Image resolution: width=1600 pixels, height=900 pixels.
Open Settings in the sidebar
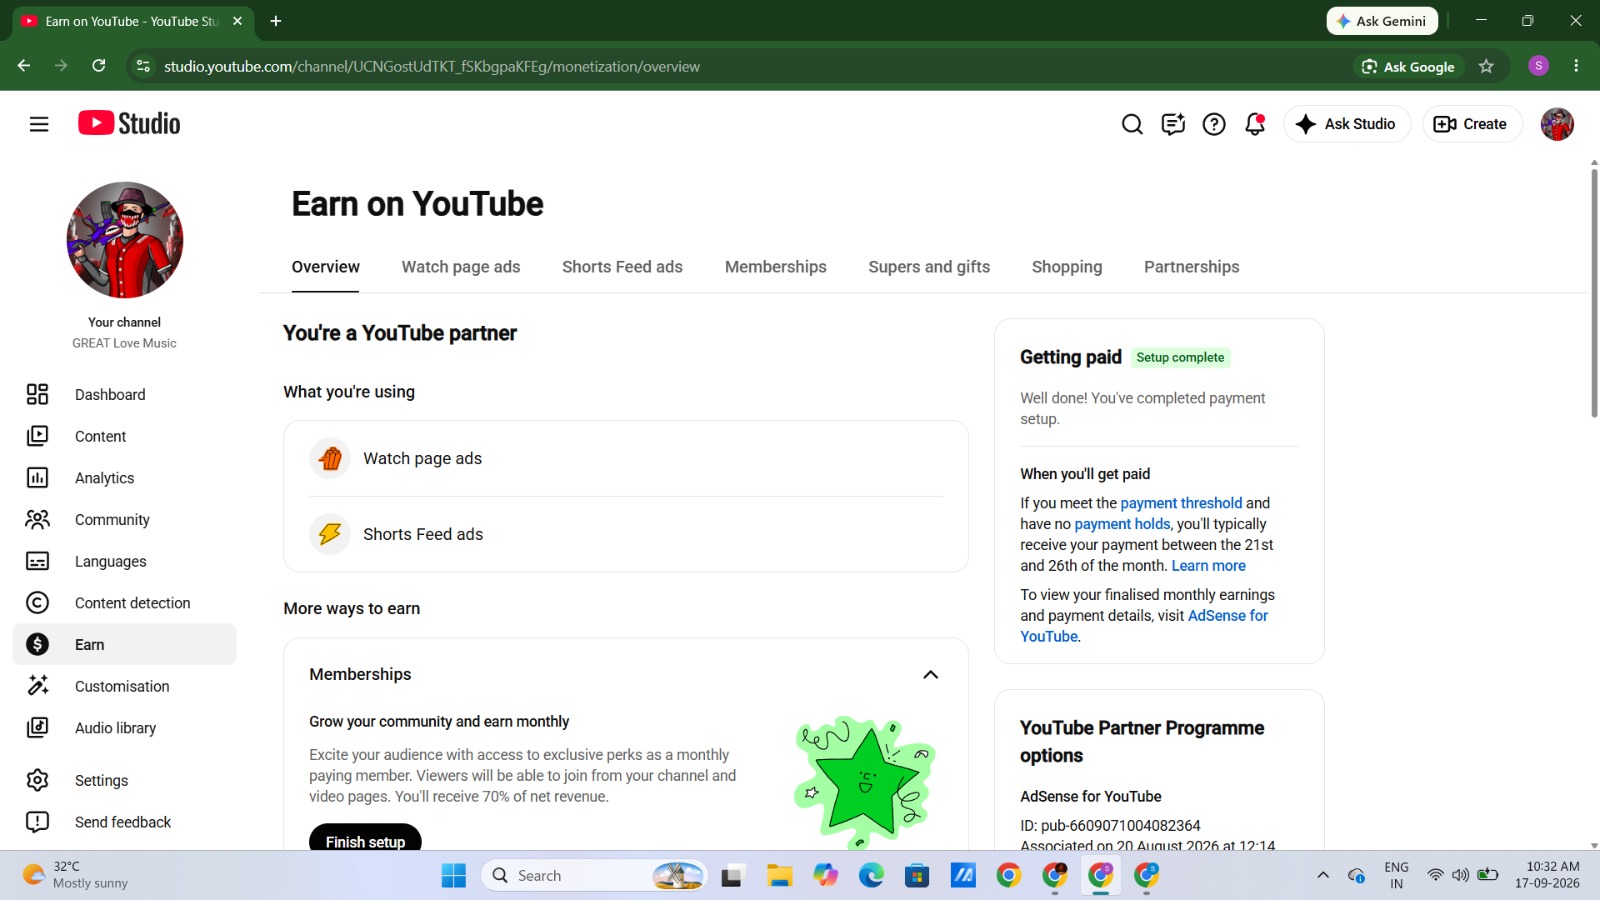pos(125,780)
